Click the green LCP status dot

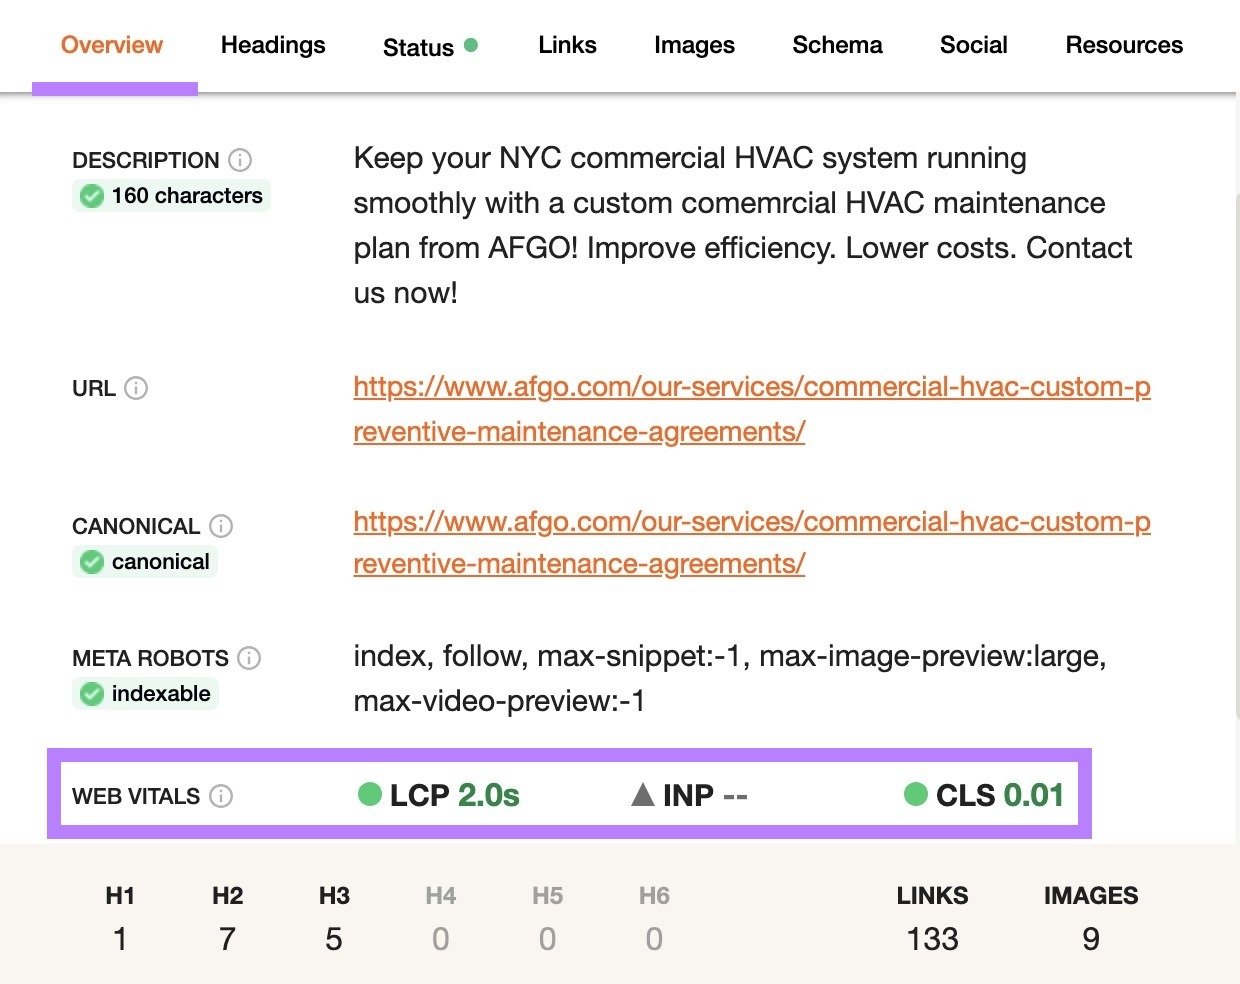pyautogui.click(x=368, y=794)
